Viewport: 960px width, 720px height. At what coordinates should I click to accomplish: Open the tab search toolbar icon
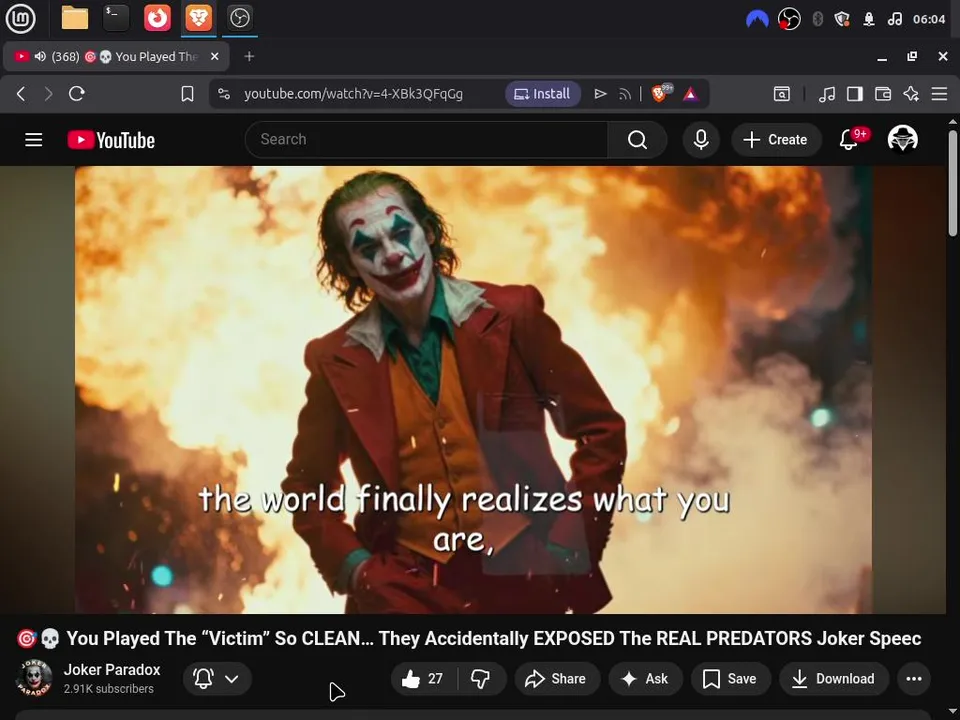coord(782,94)
